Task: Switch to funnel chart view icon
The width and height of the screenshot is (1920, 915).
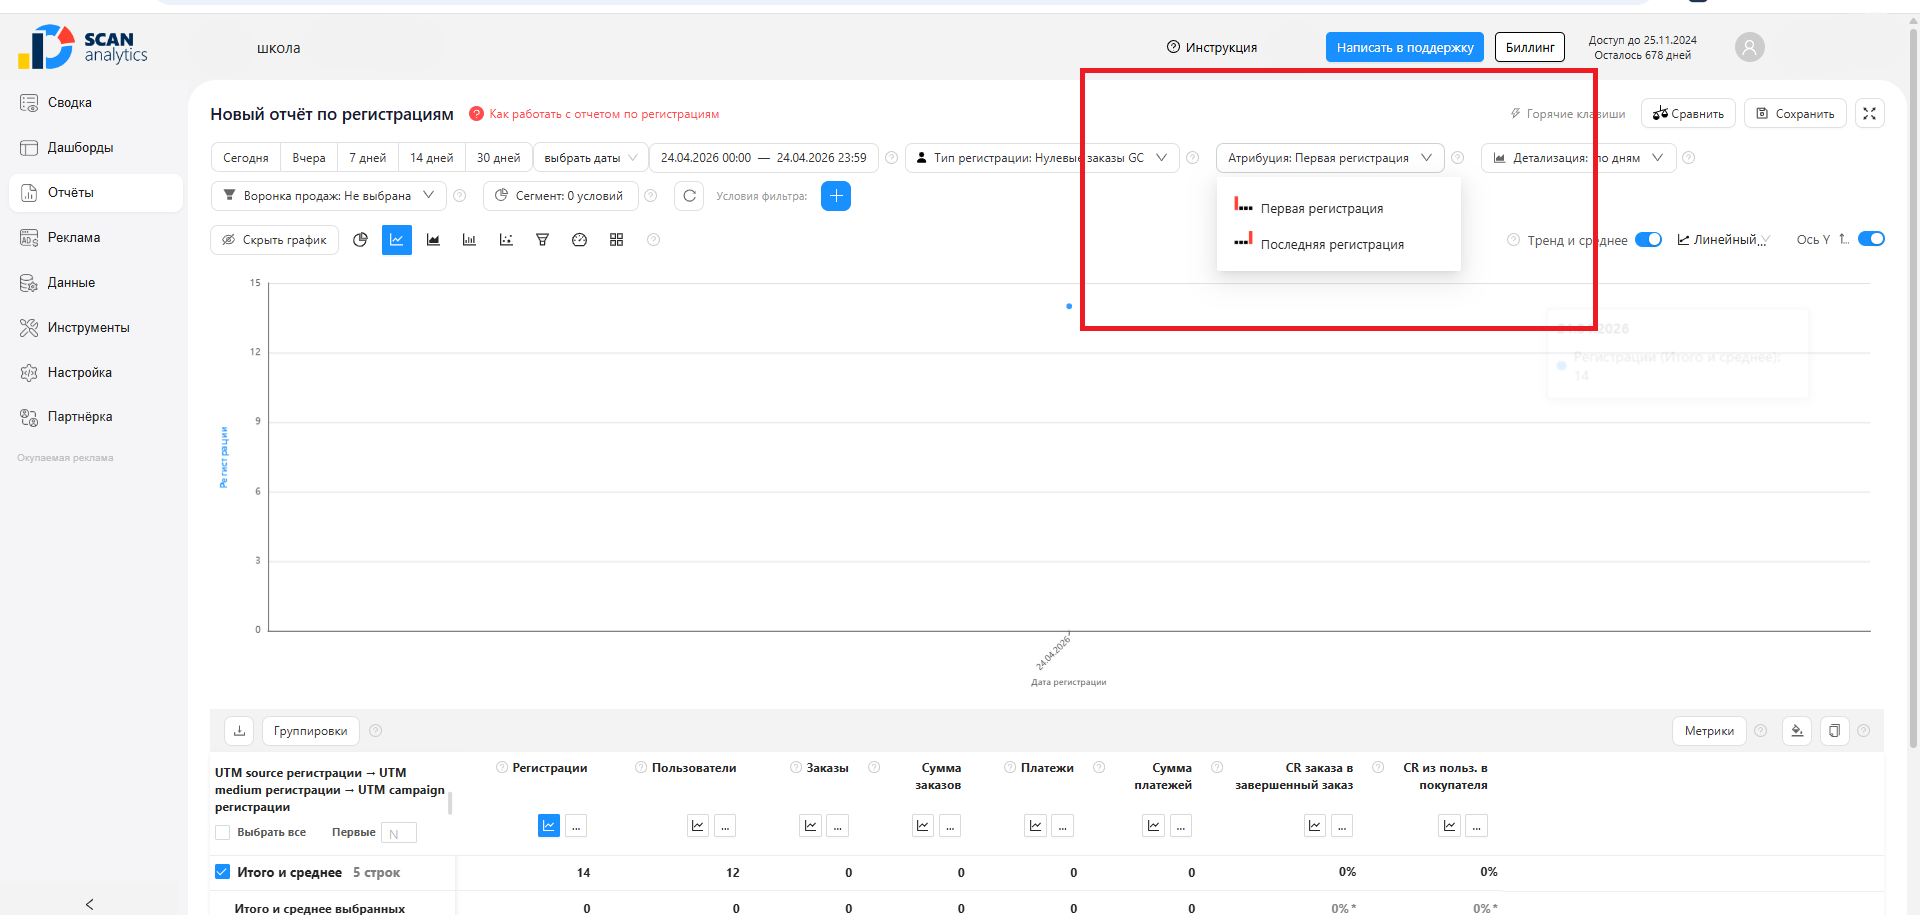Action: click(x=542, y=240)
